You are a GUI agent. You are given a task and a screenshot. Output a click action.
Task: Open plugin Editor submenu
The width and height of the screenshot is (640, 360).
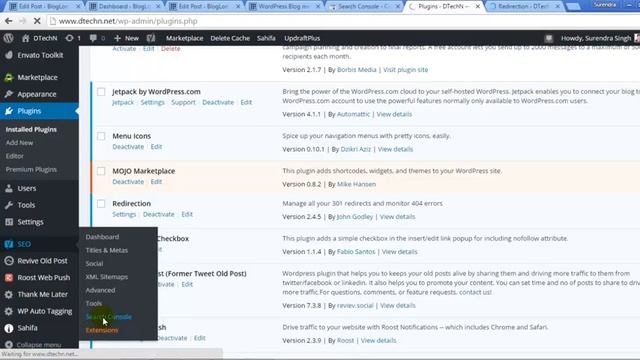point(15,156)
